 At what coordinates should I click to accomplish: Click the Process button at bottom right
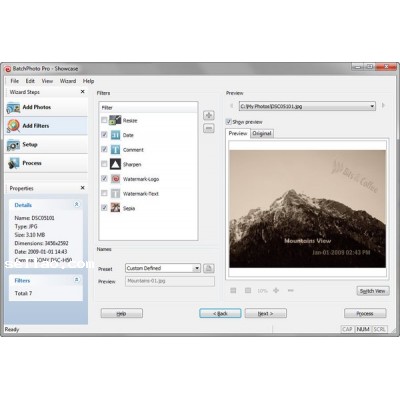coord(365,313)
